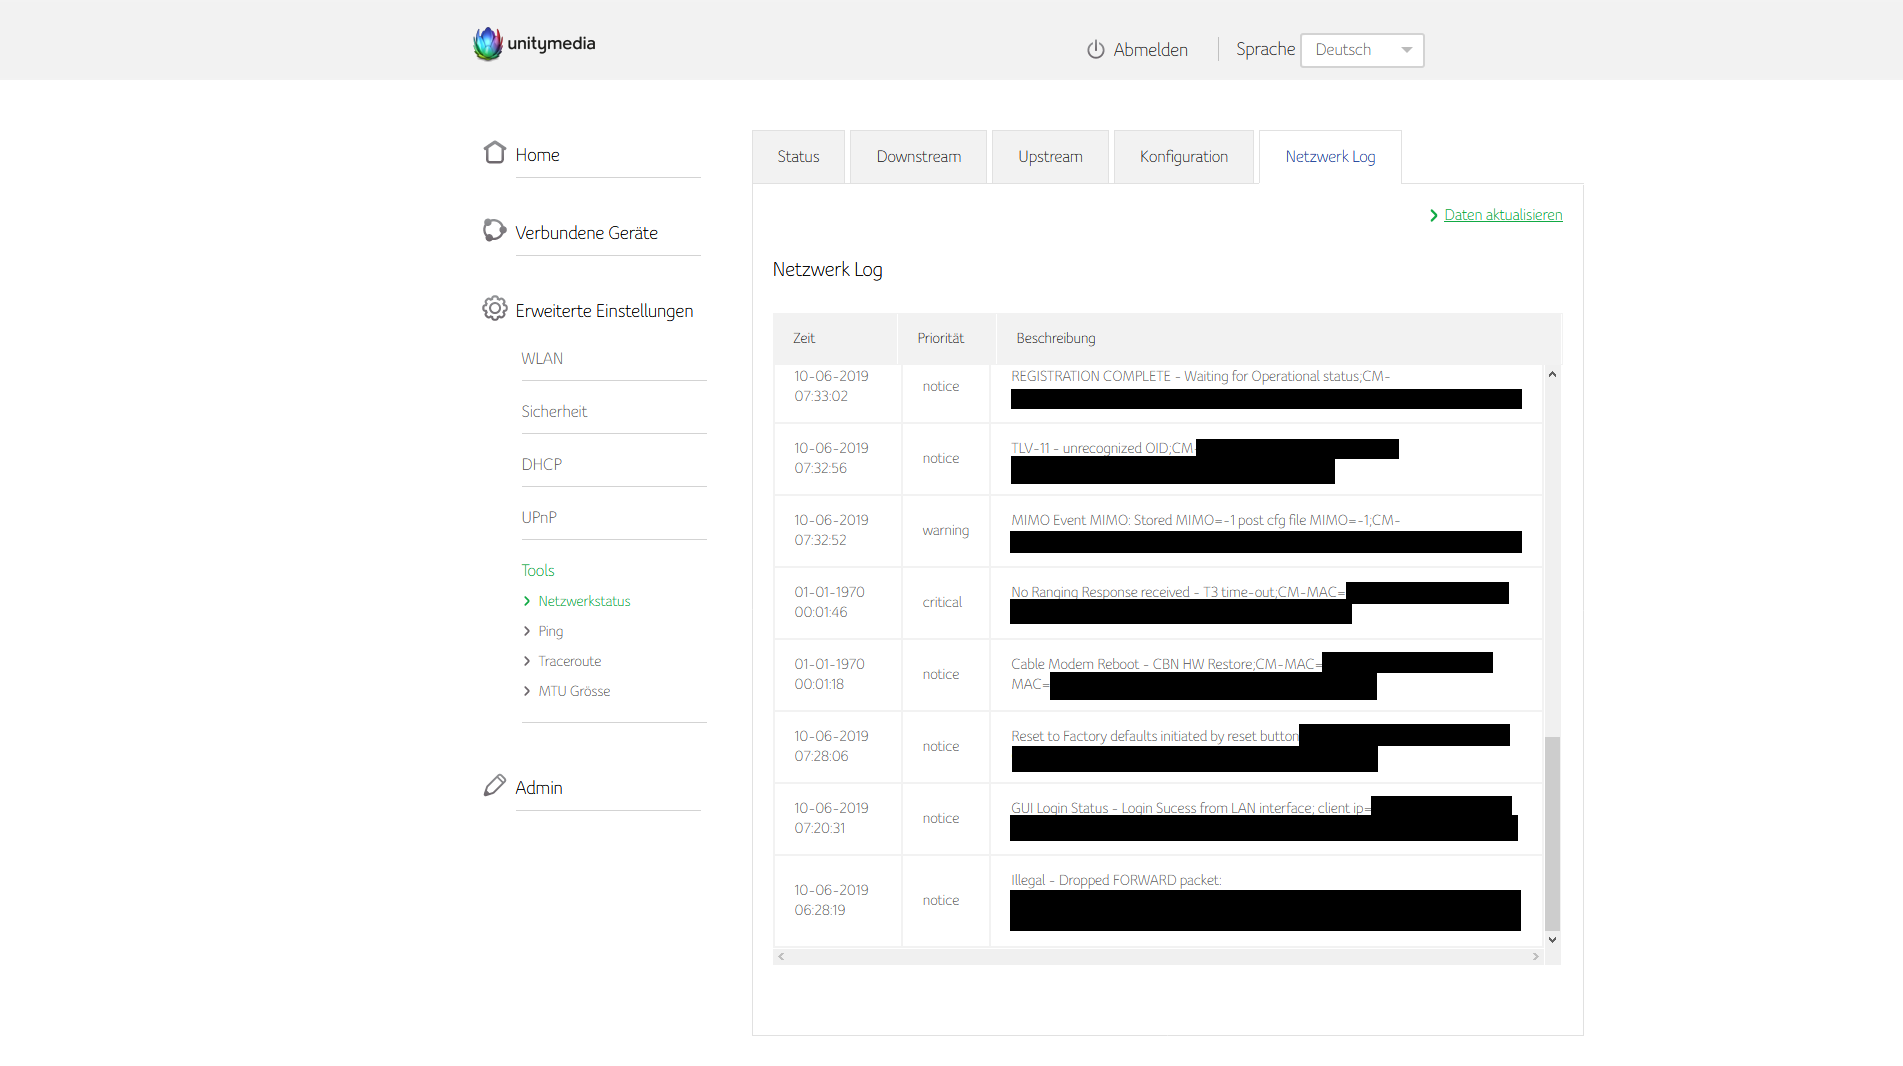This screenshot has height=1066, width=1903.
Task: Select the Netzwerk Log tab
Action: click(1330, 157)
